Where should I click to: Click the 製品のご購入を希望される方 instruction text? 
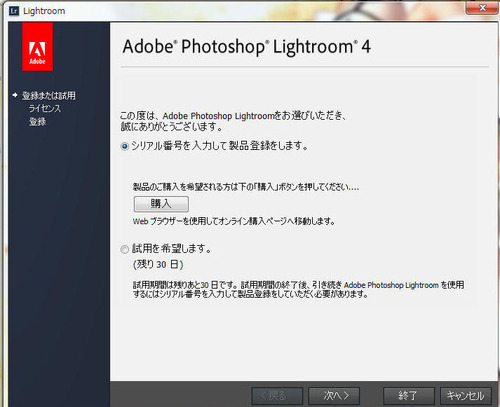[246, 187]
